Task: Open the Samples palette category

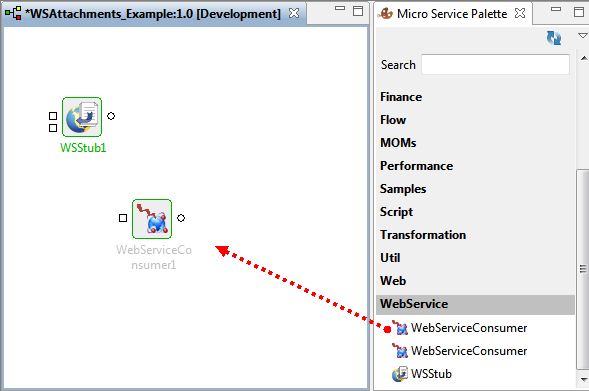Action: [x=403, y=189]
